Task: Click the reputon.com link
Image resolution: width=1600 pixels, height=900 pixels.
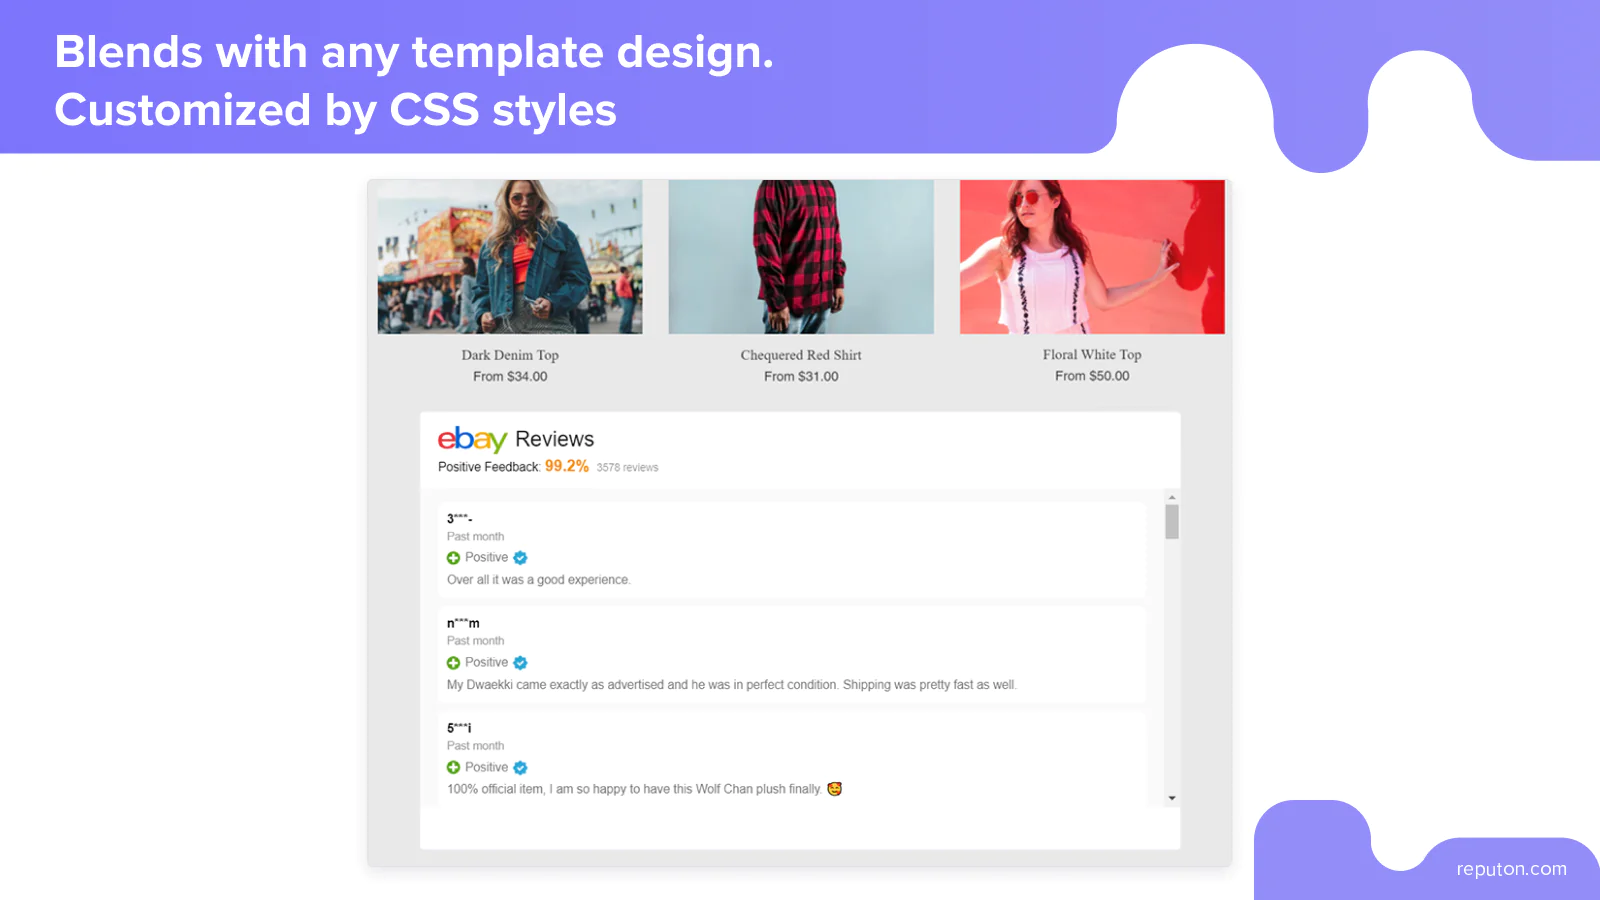Action: [x=1512, y=869]
